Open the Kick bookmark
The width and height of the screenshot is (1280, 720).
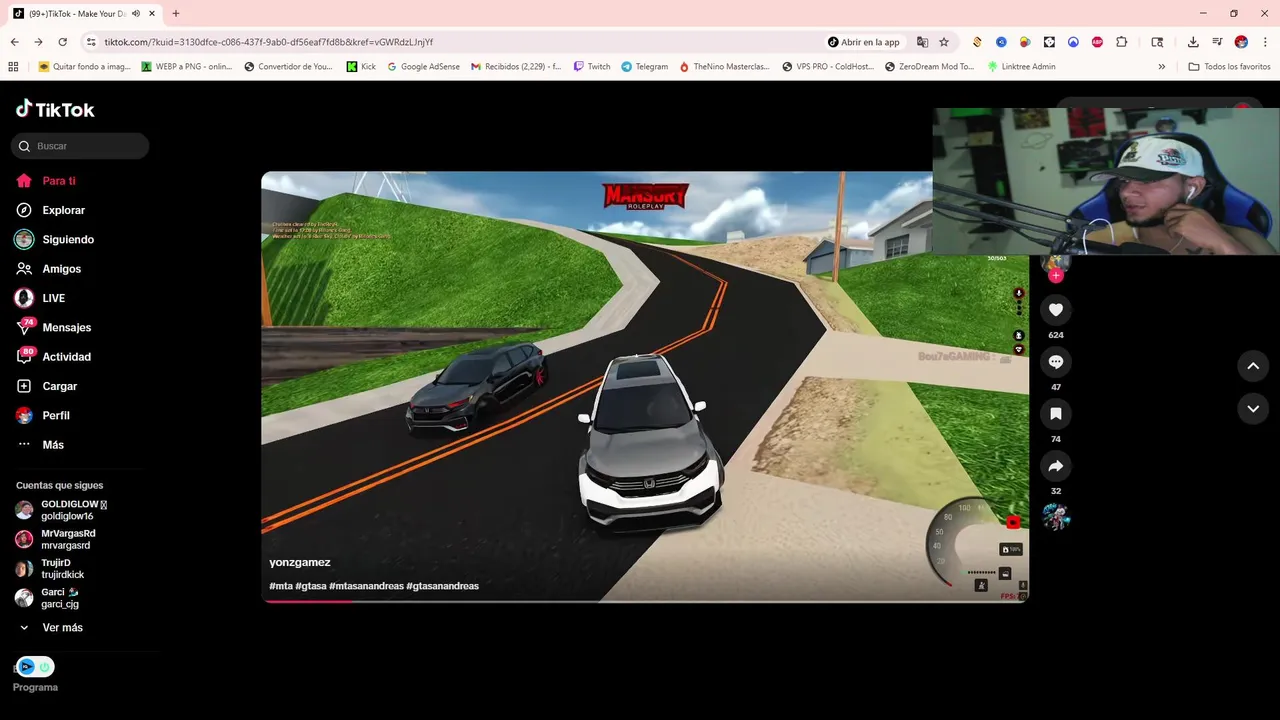[361, 67]
